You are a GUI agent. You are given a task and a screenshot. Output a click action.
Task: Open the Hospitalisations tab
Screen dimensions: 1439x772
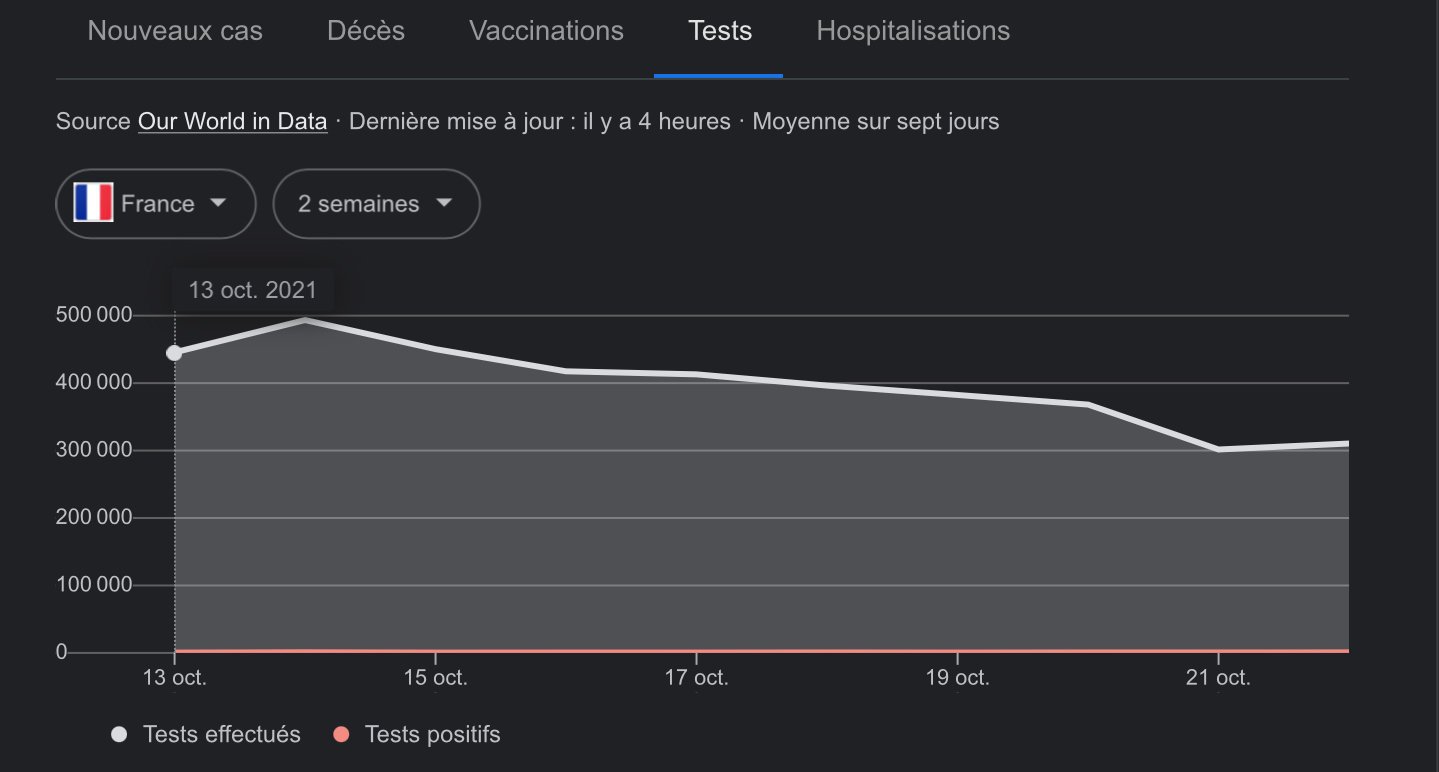tap(913, 31)
